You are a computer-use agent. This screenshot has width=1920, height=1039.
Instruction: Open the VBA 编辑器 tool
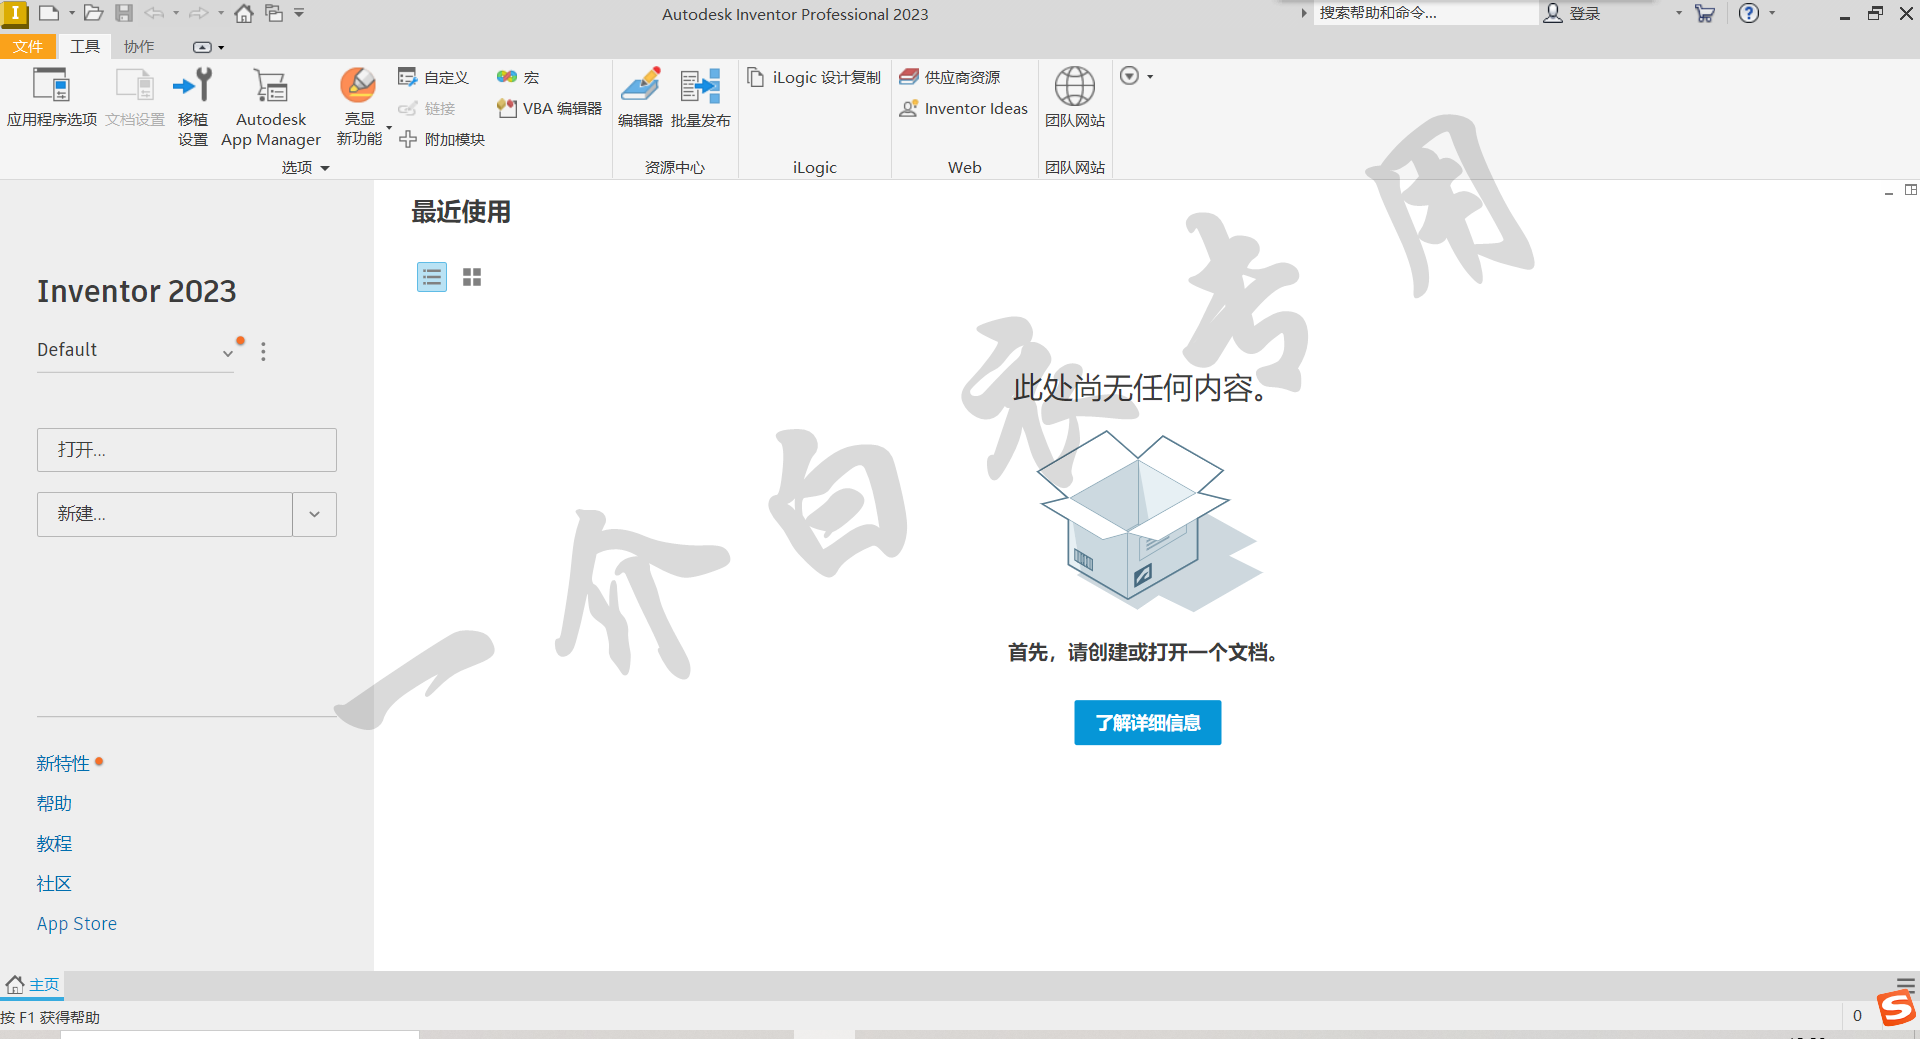(x=550, y=108)
